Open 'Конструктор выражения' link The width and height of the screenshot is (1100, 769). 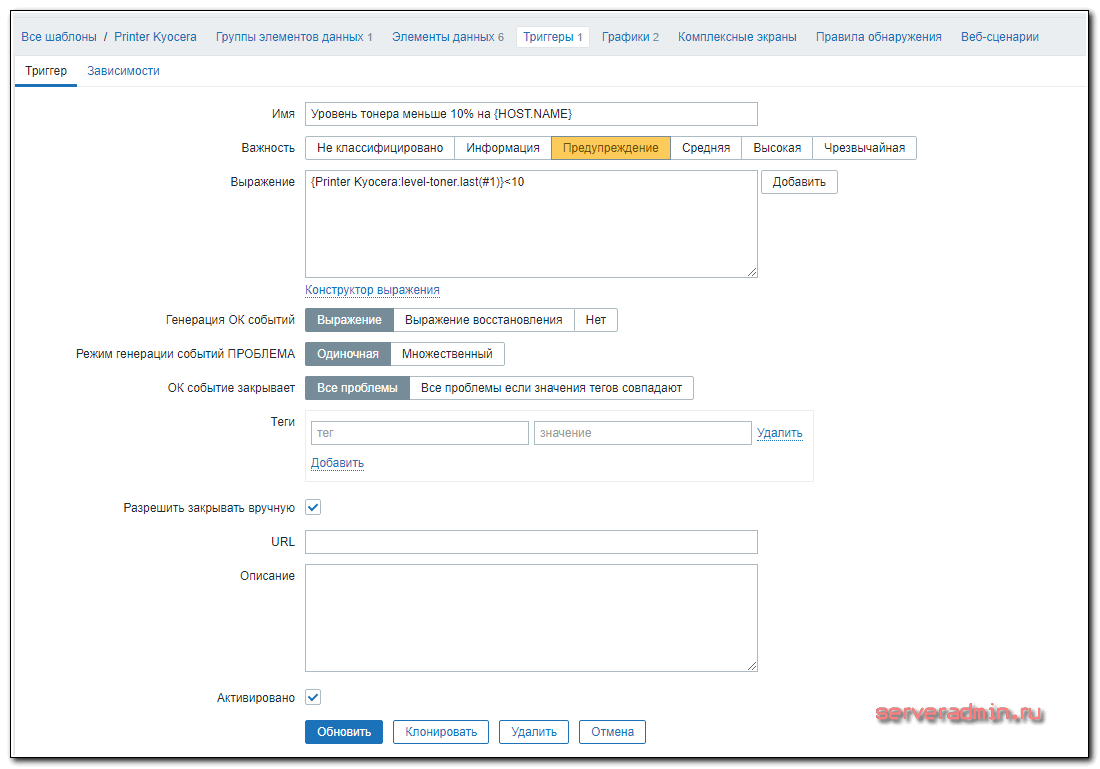372,290
